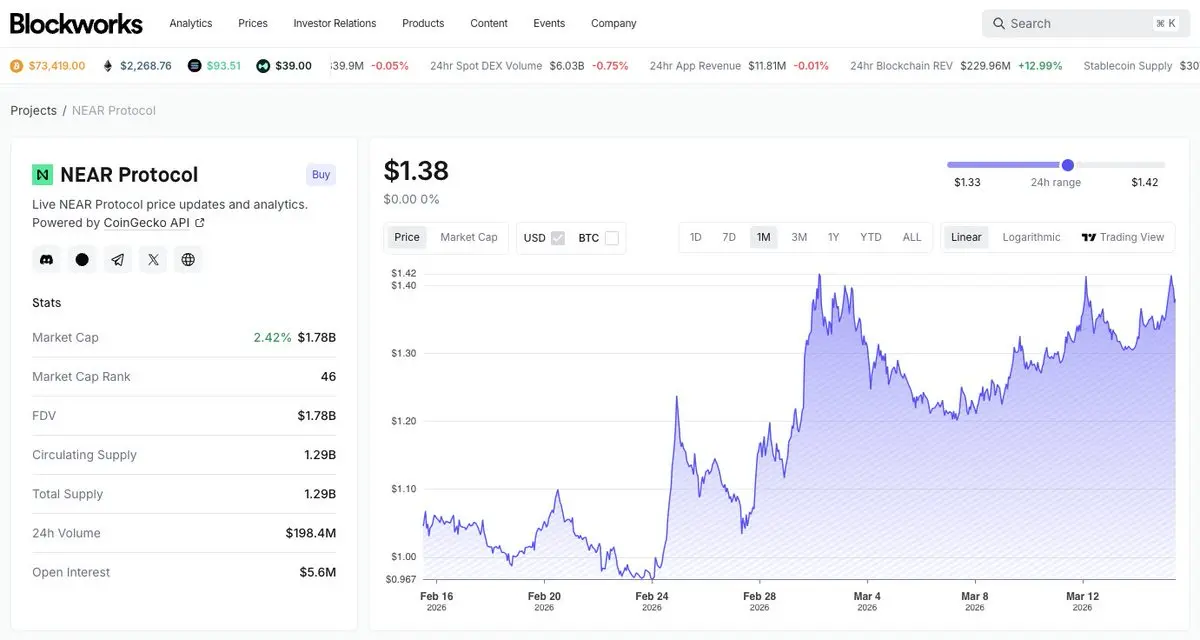Click the NEAR Protocol logo icon
The height and width of the screenshot is (640, 1200).
pos(42,175)
